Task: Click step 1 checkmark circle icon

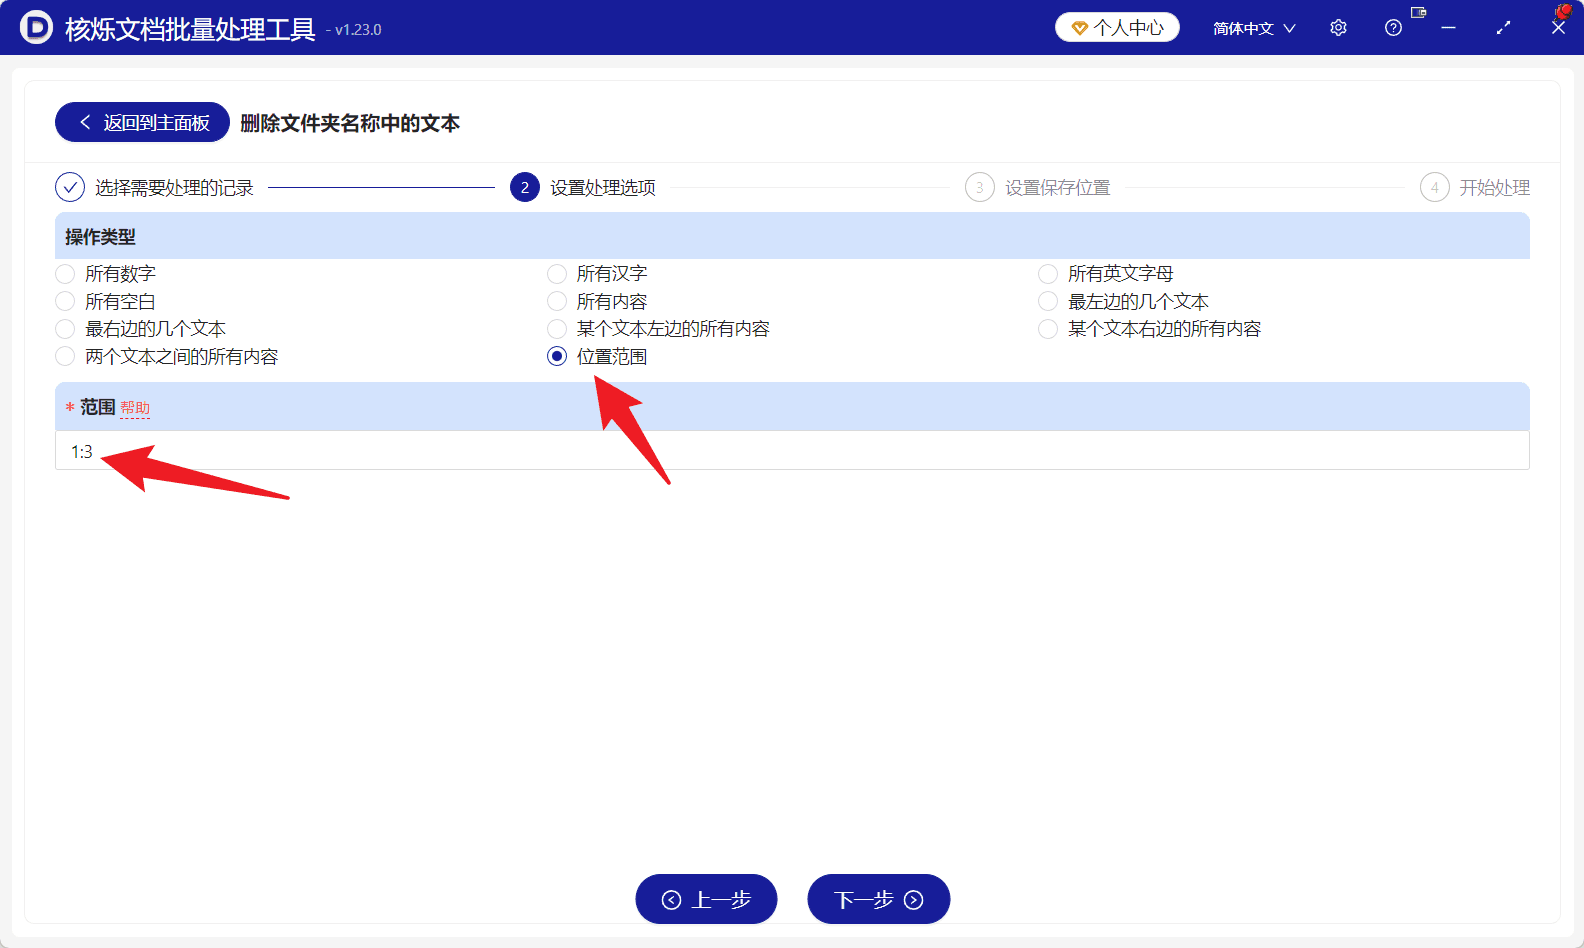Action: coord(70,187)
